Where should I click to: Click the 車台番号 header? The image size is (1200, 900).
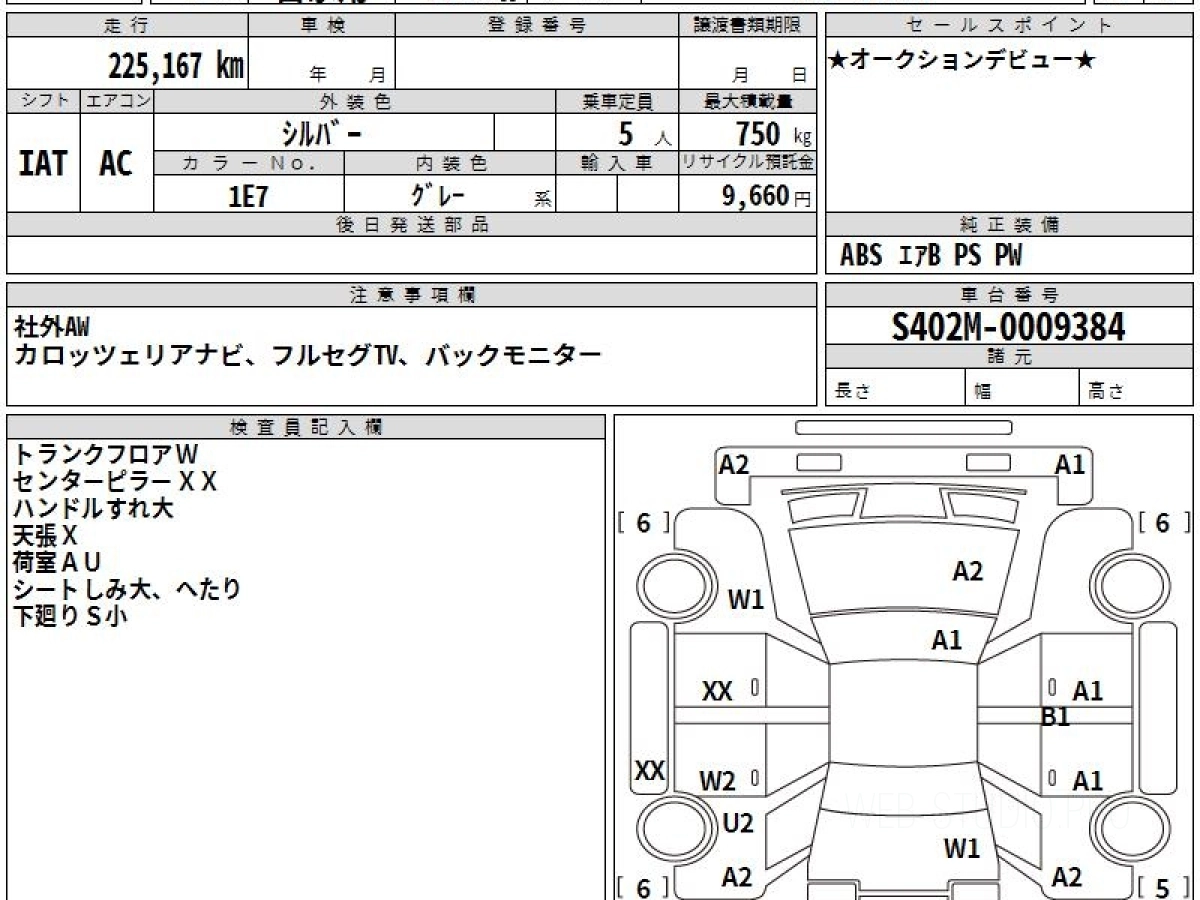point(1009,295)
